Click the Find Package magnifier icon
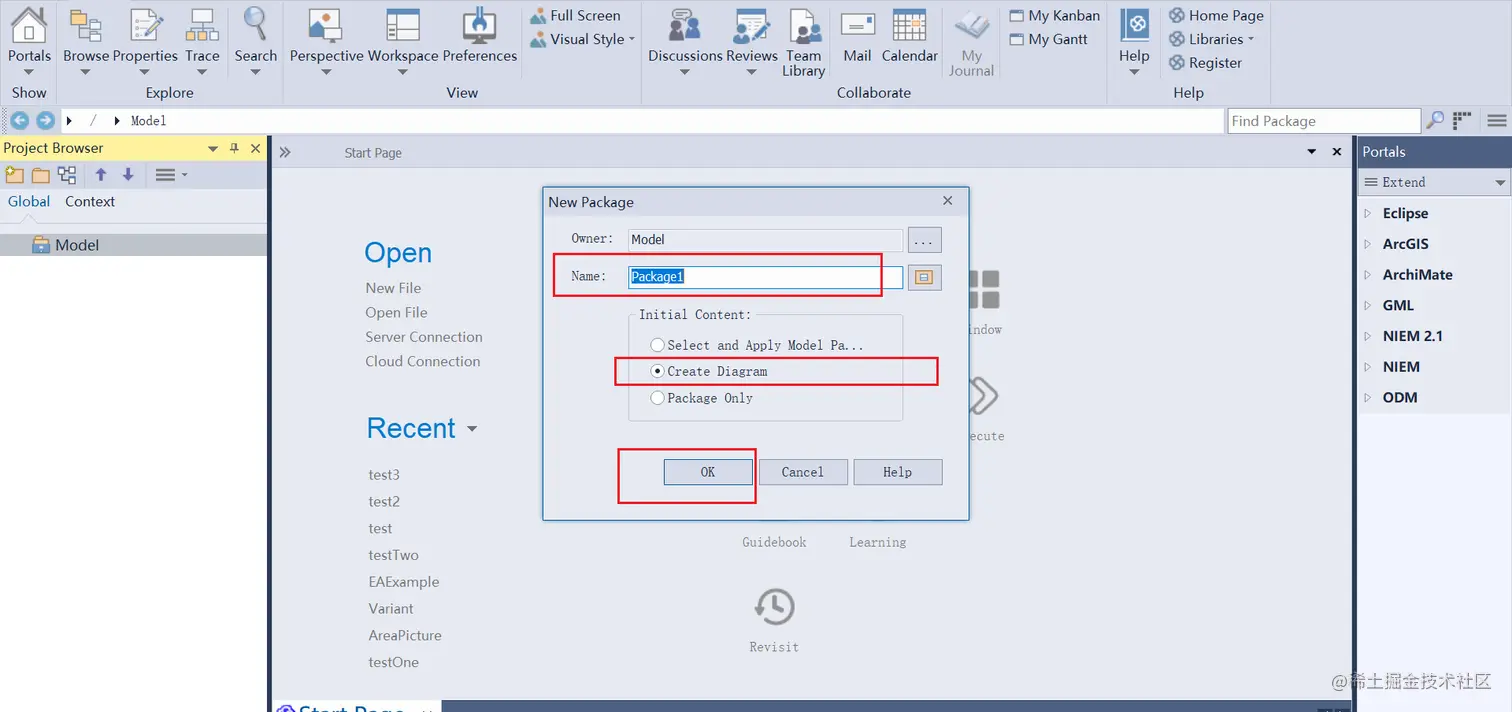 coord(1435,120)
